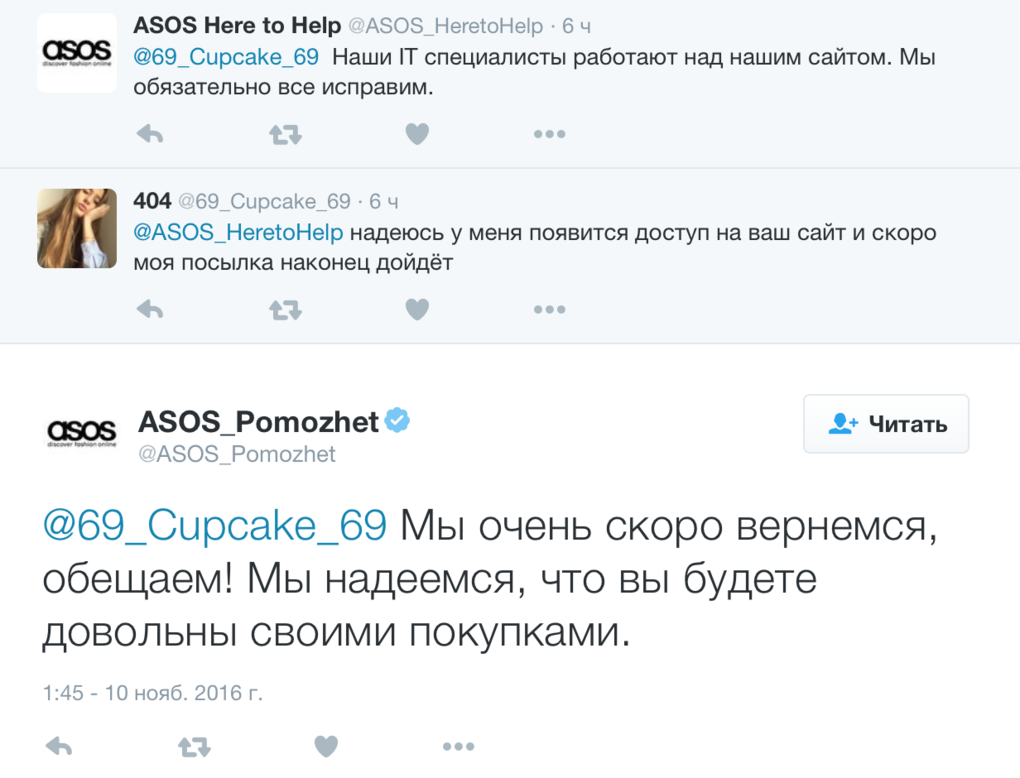Like the ASOS Here to Help tweet
This screenshot has height=778, width=1020.
point(417,134)
